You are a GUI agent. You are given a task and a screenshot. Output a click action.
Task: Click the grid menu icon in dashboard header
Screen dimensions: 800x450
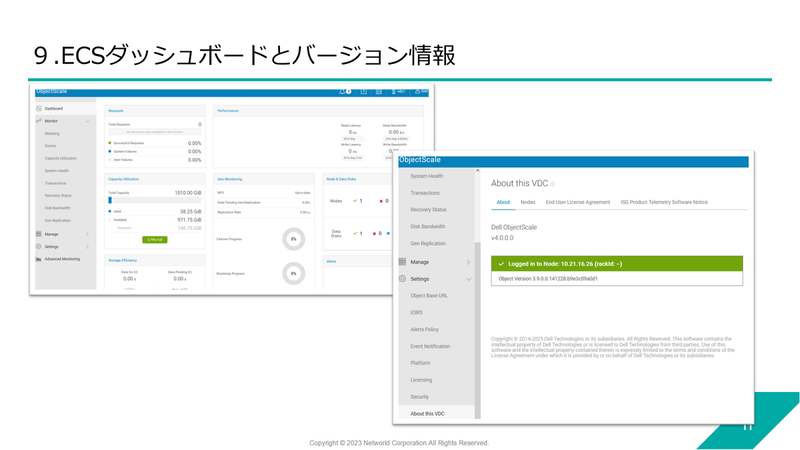click(x=379, y=91)
